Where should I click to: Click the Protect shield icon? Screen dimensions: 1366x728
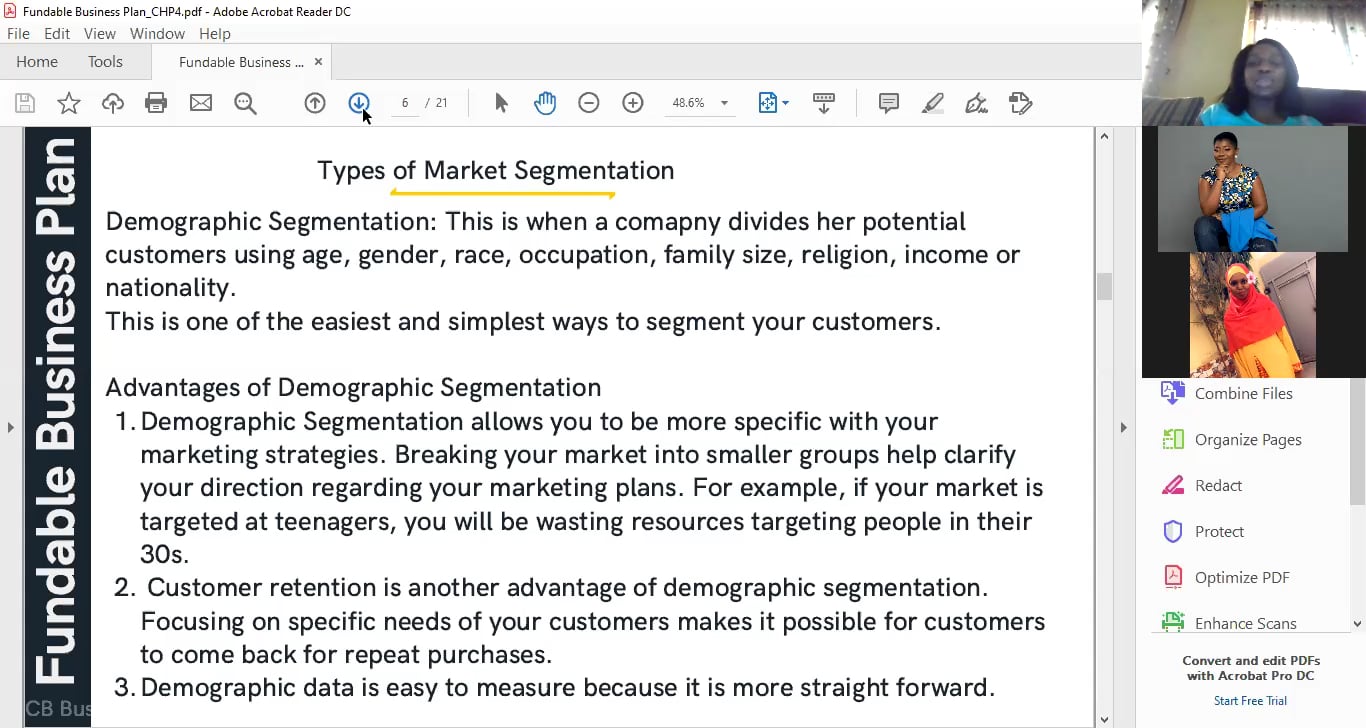[x=1173, y=531]
